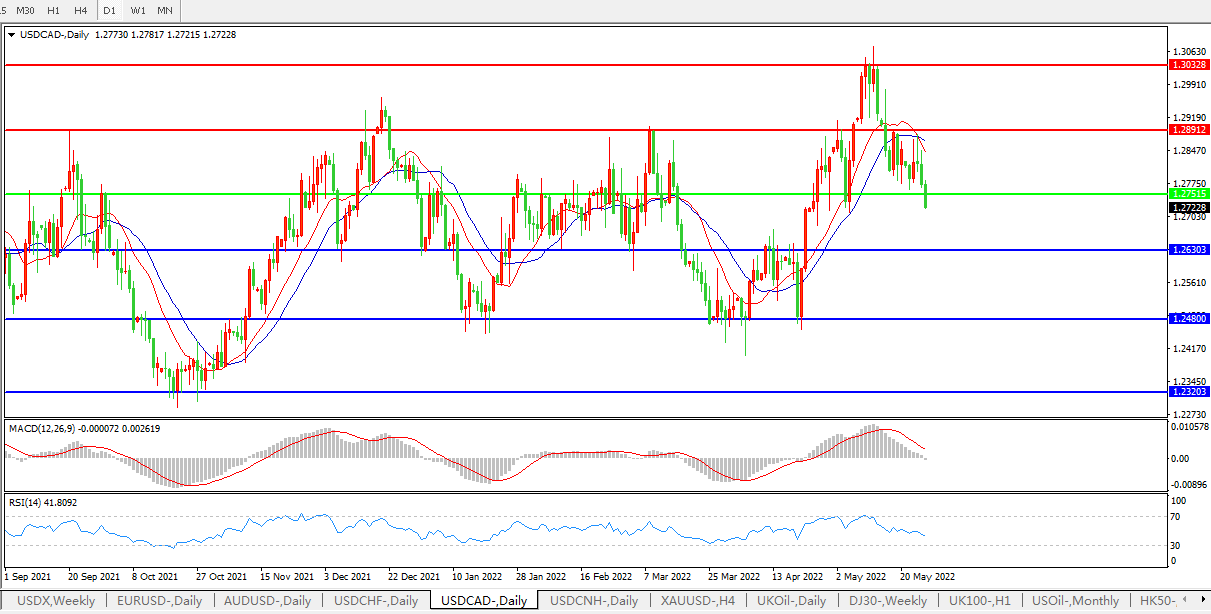Open the UKOil-,Daily tab
Screen dimensions: 1211x614
(x=792, y=601)
